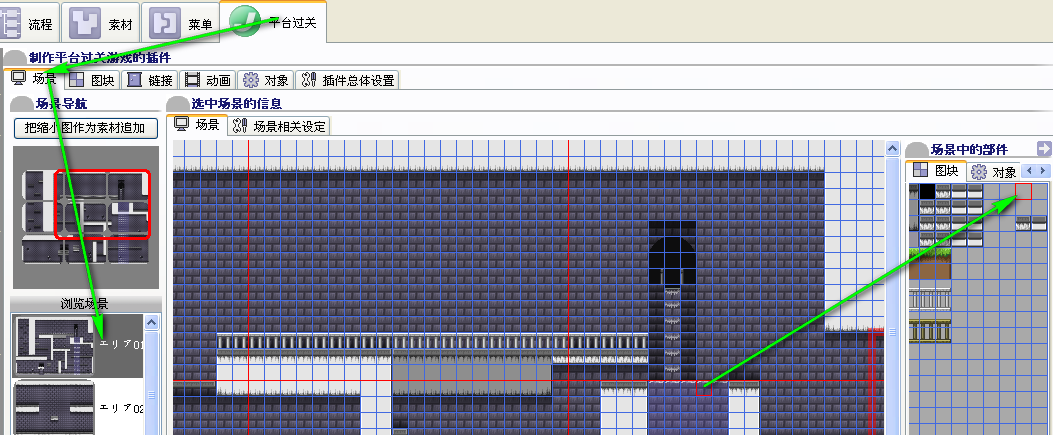Image resolution: width=1053 pixels, height=435 pixels.
Task: Switch to the 流程 top tab
Action: [x=28, y=23]
